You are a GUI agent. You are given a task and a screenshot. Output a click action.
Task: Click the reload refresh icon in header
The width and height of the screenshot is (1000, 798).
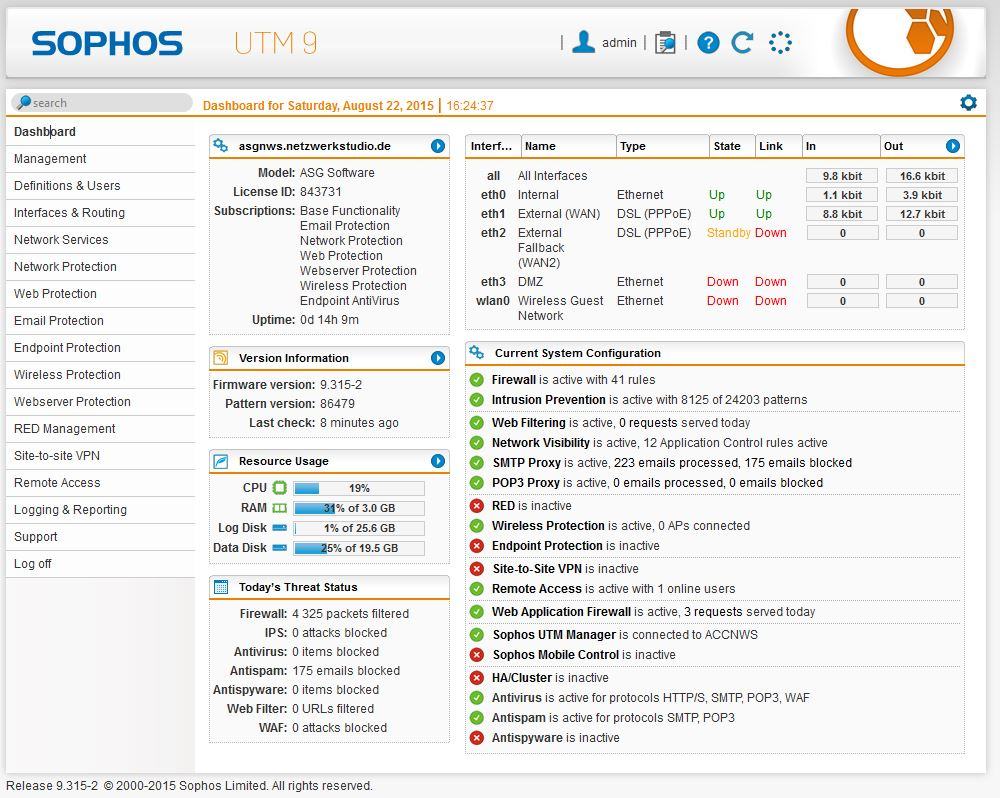click(x=742, y=43)
